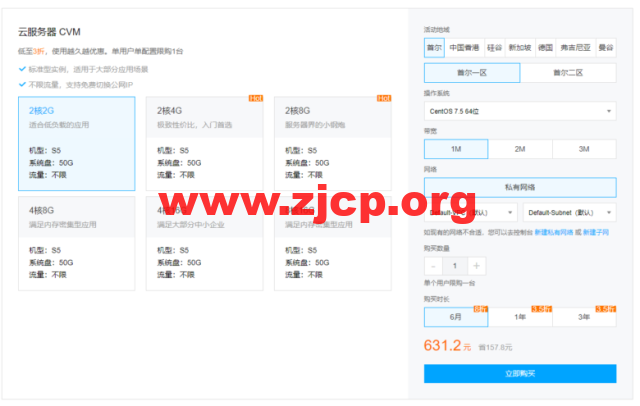Decrease purchase quantity with minus button
This screenshot has height=406, width=640.
click(433, 266)
